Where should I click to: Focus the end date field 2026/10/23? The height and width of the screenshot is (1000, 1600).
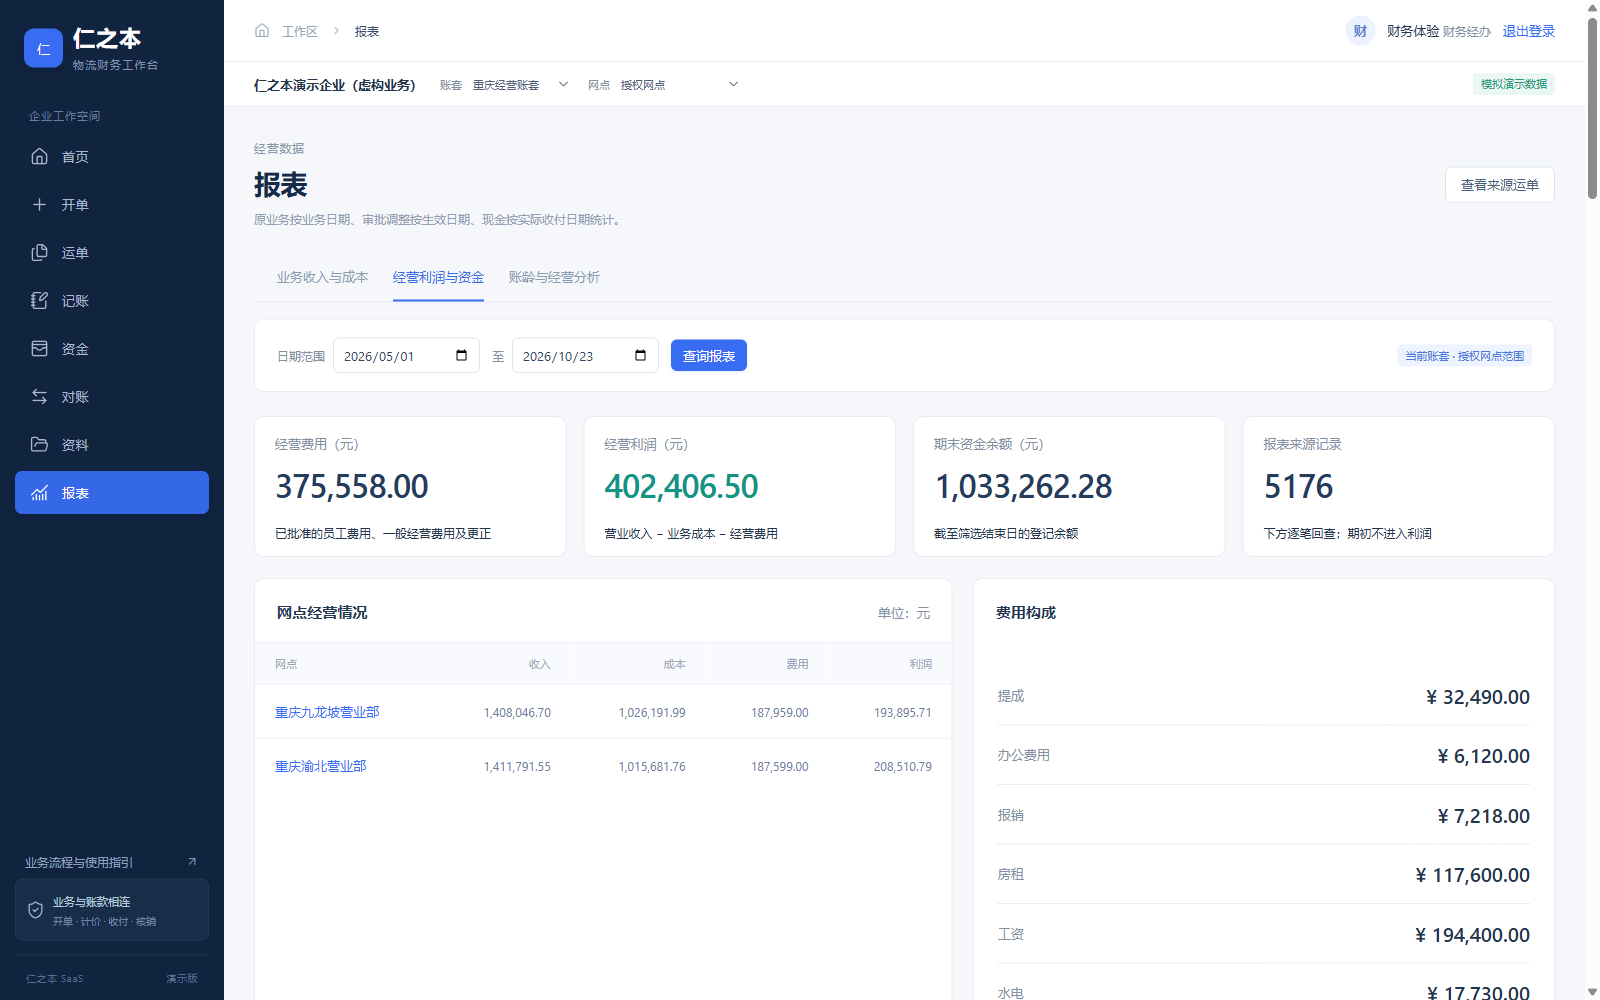[585, 356]
